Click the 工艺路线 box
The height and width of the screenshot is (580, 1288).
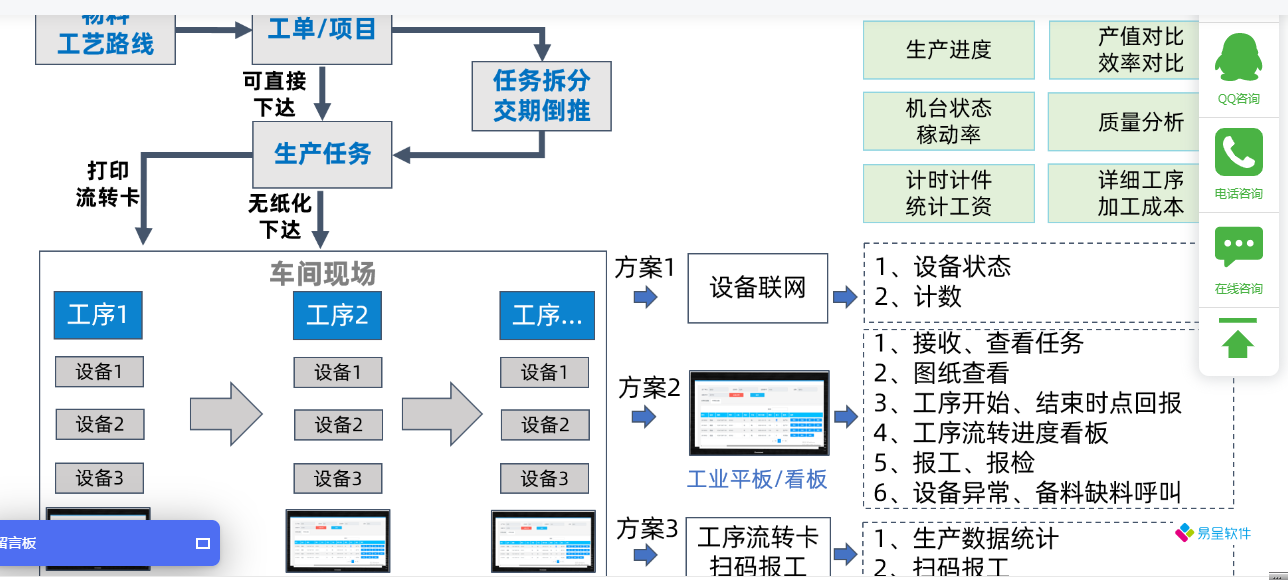[x=106, y=40]
